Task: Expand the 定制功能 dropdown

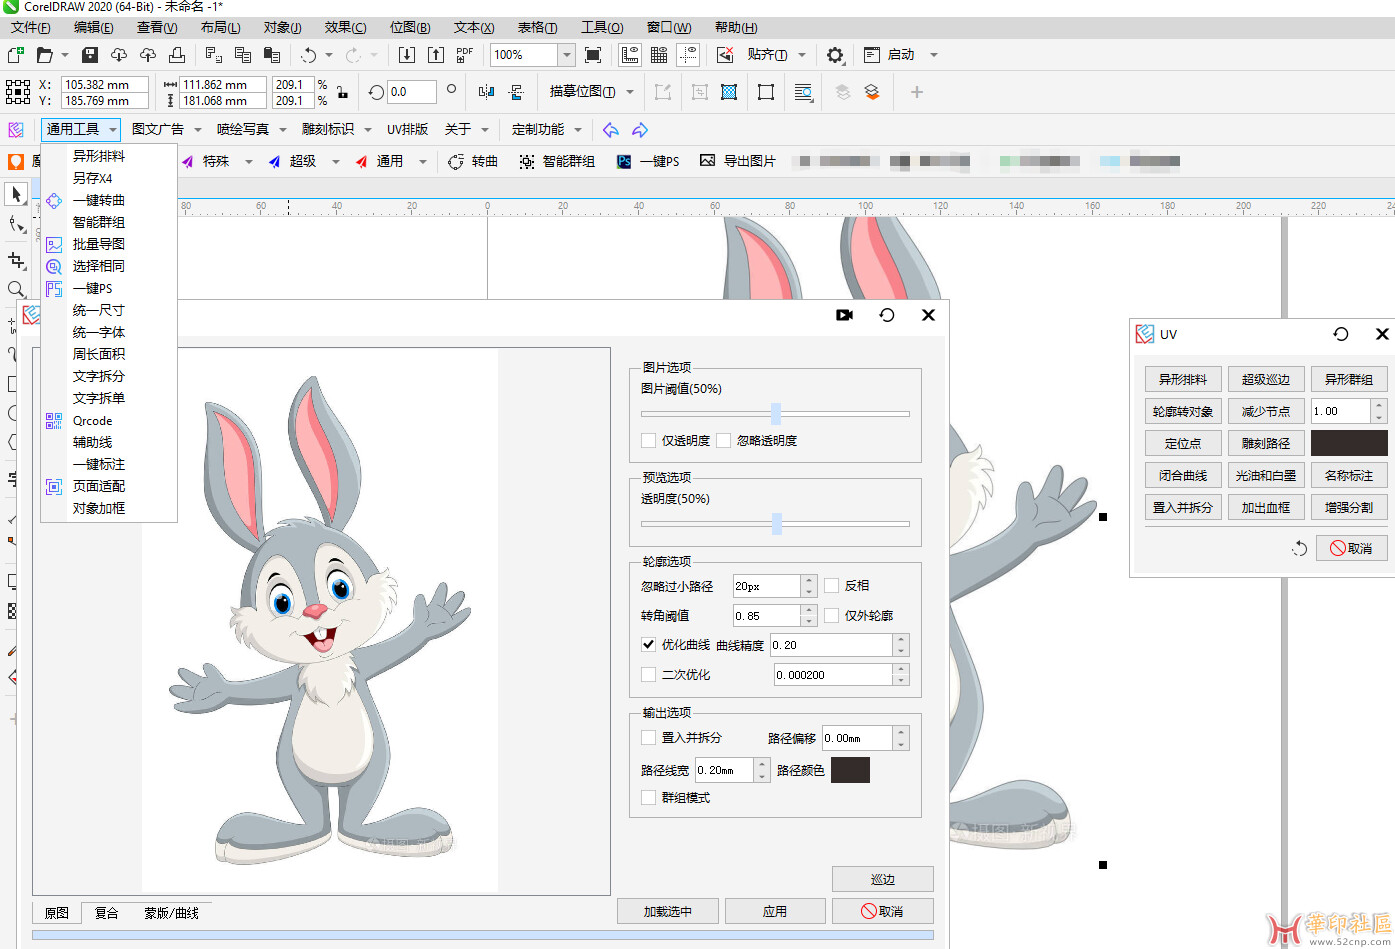Action: (578, 130)
